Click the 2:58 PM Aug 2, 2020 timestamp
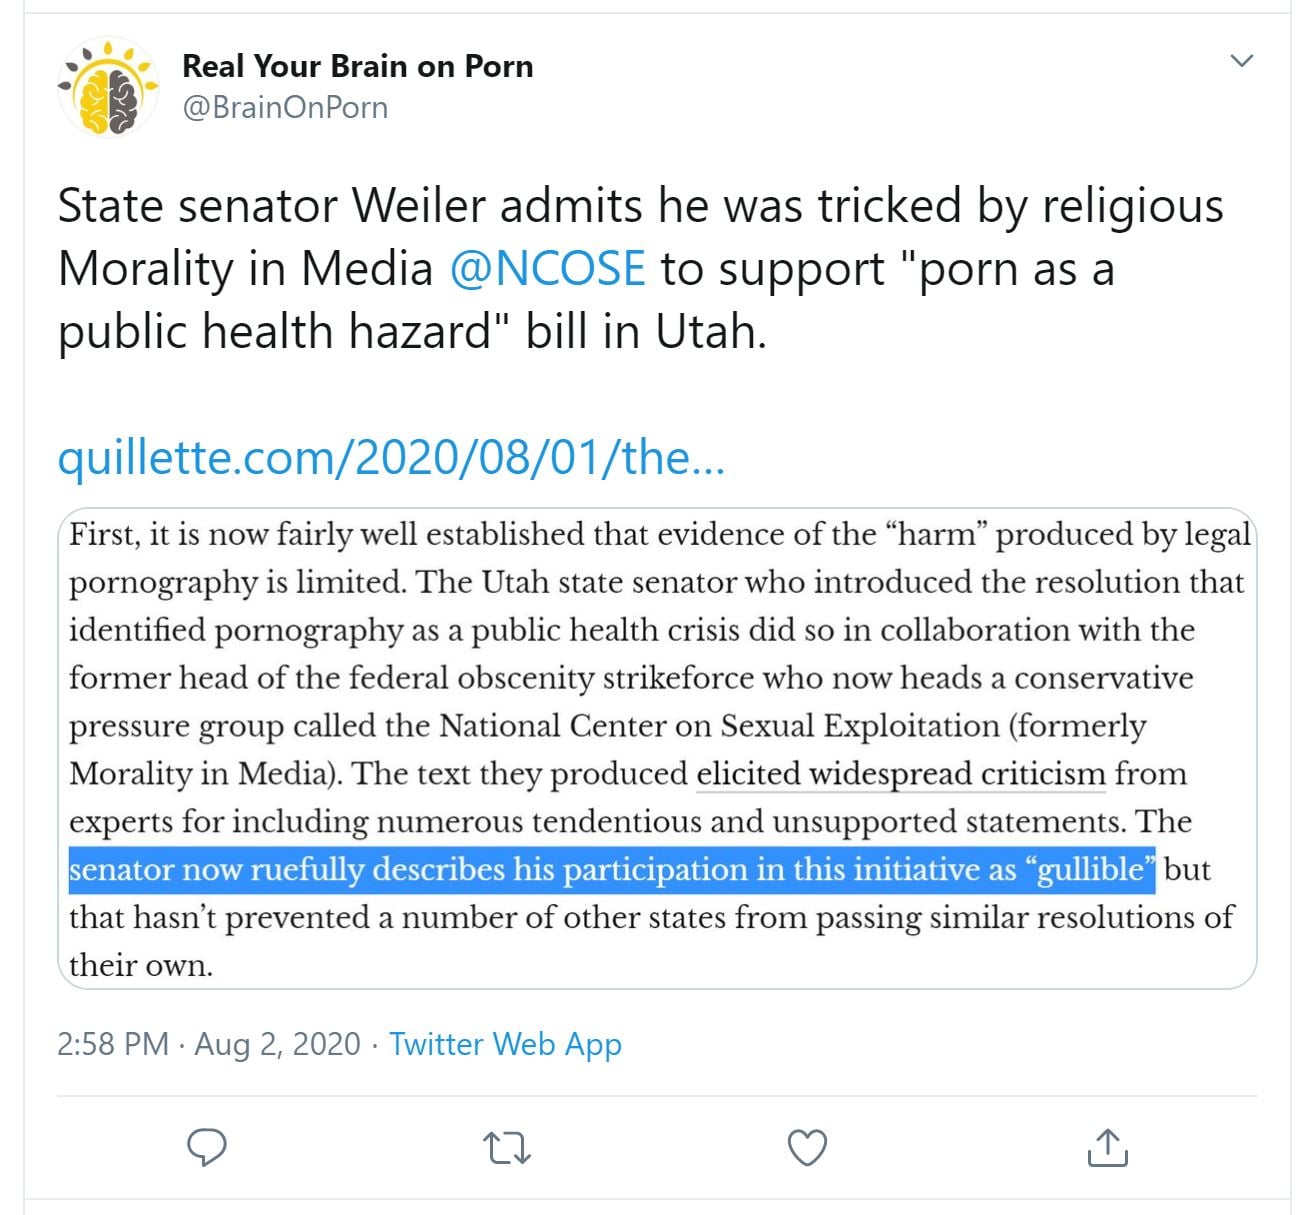 (x=208, y=1044)
